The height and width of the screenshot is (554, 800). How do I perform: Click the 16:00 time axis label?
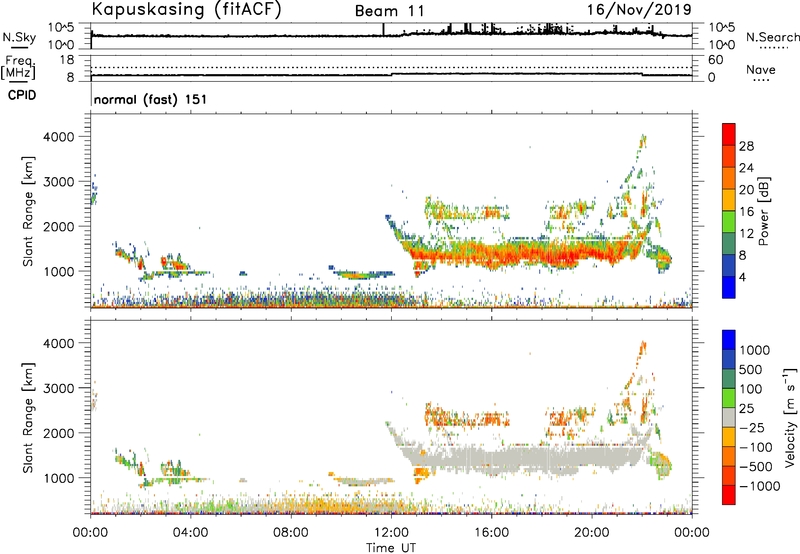coord(491,533)
